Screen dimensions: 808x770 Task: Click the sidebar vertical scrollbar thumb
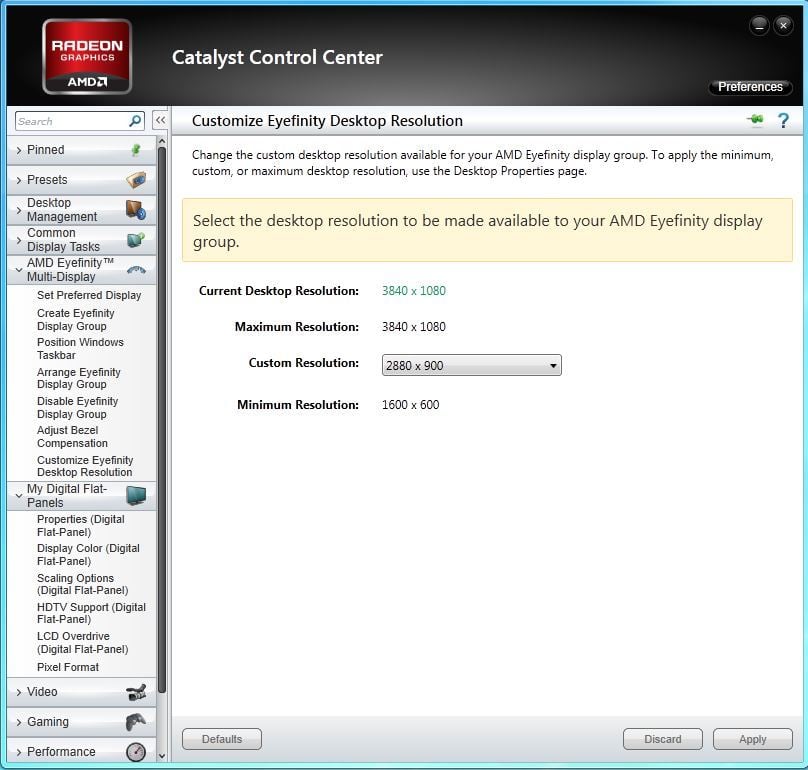(162, 420)
